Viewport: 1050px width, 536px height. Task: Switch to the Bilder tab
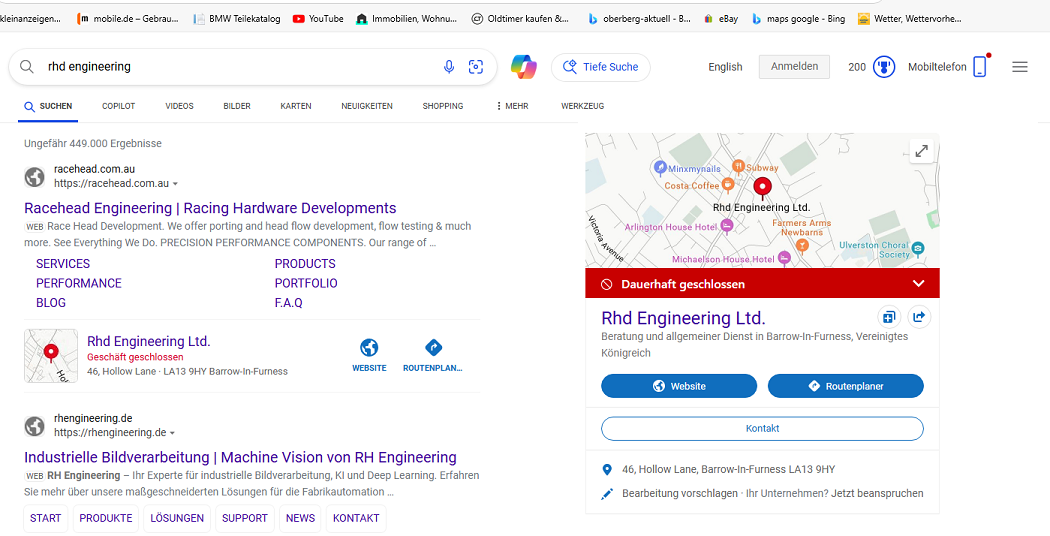[237, 106]
